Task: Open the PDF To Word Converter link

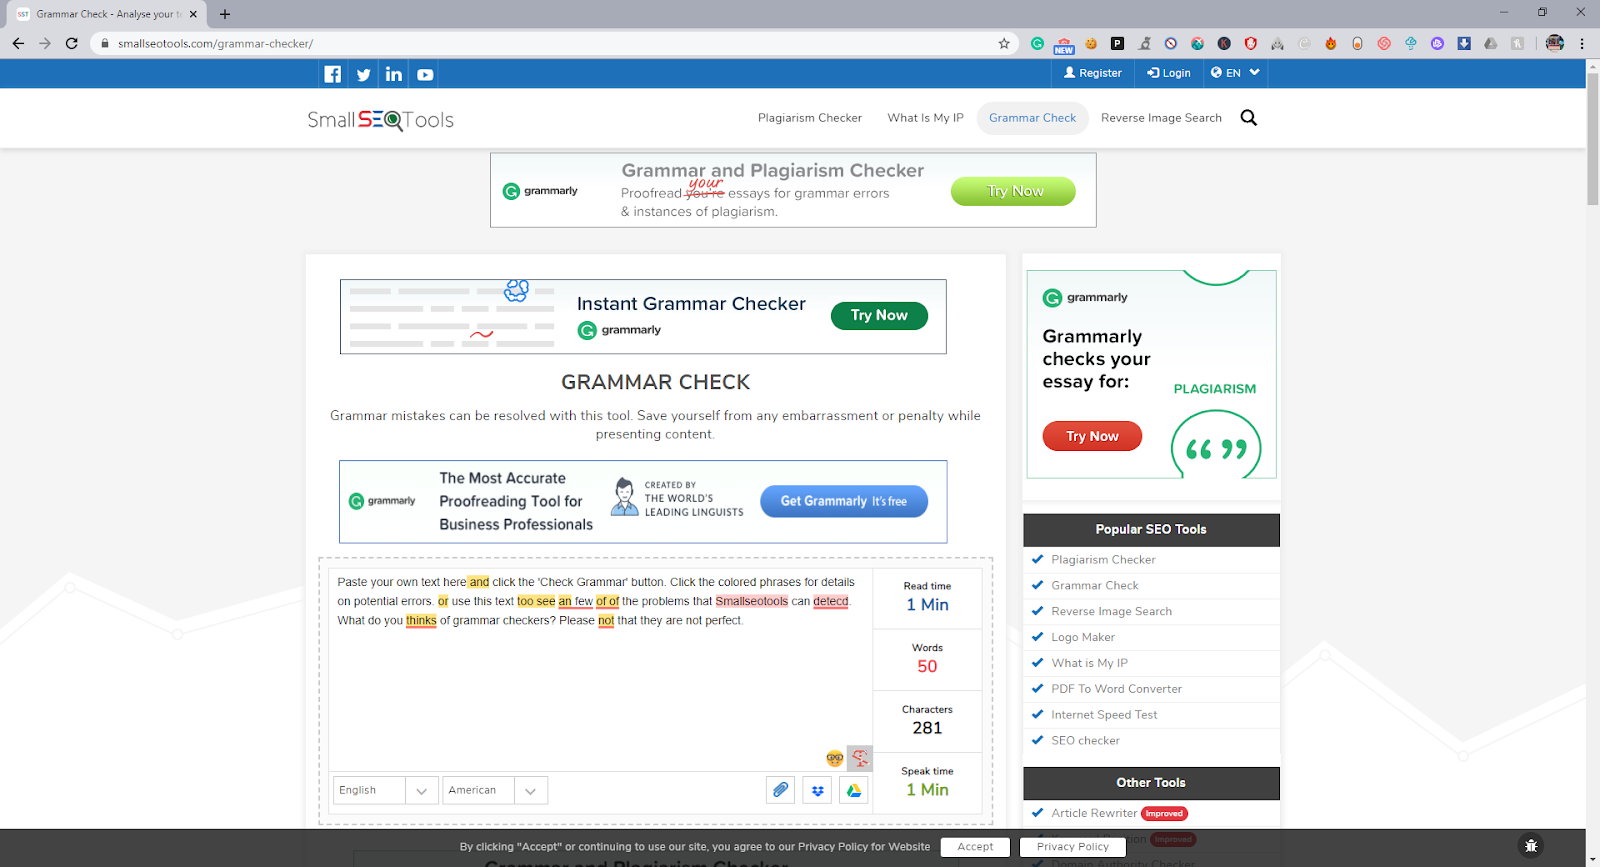Action: pos(1116,689)
